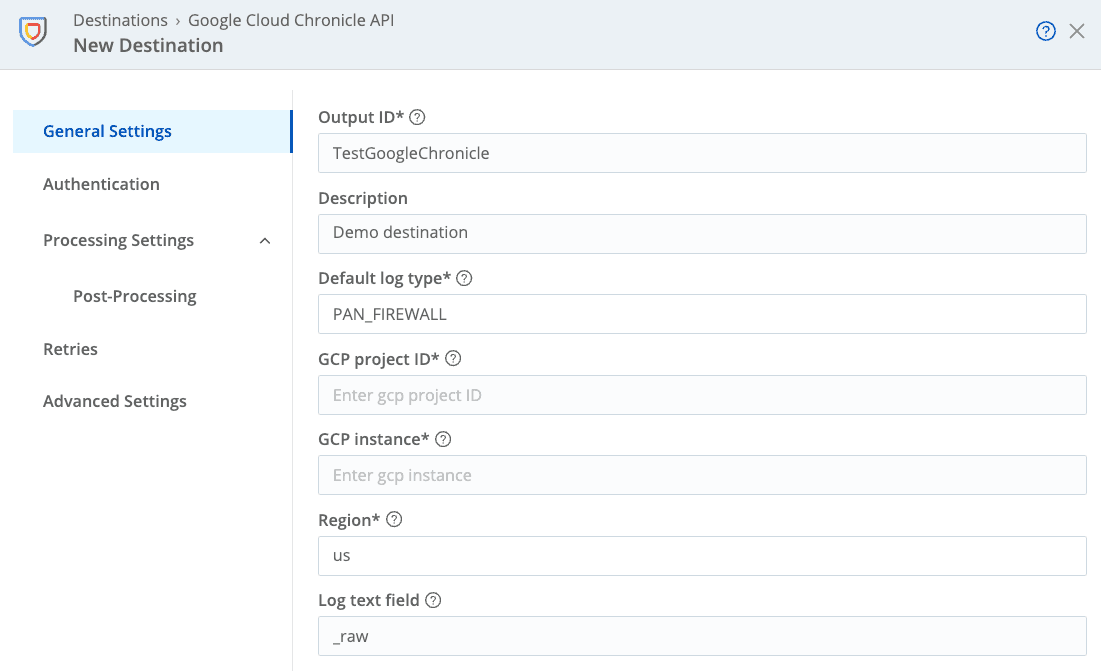Click the GCP project ID input field
Screen dimensions: 1101x671
[702, 395]
